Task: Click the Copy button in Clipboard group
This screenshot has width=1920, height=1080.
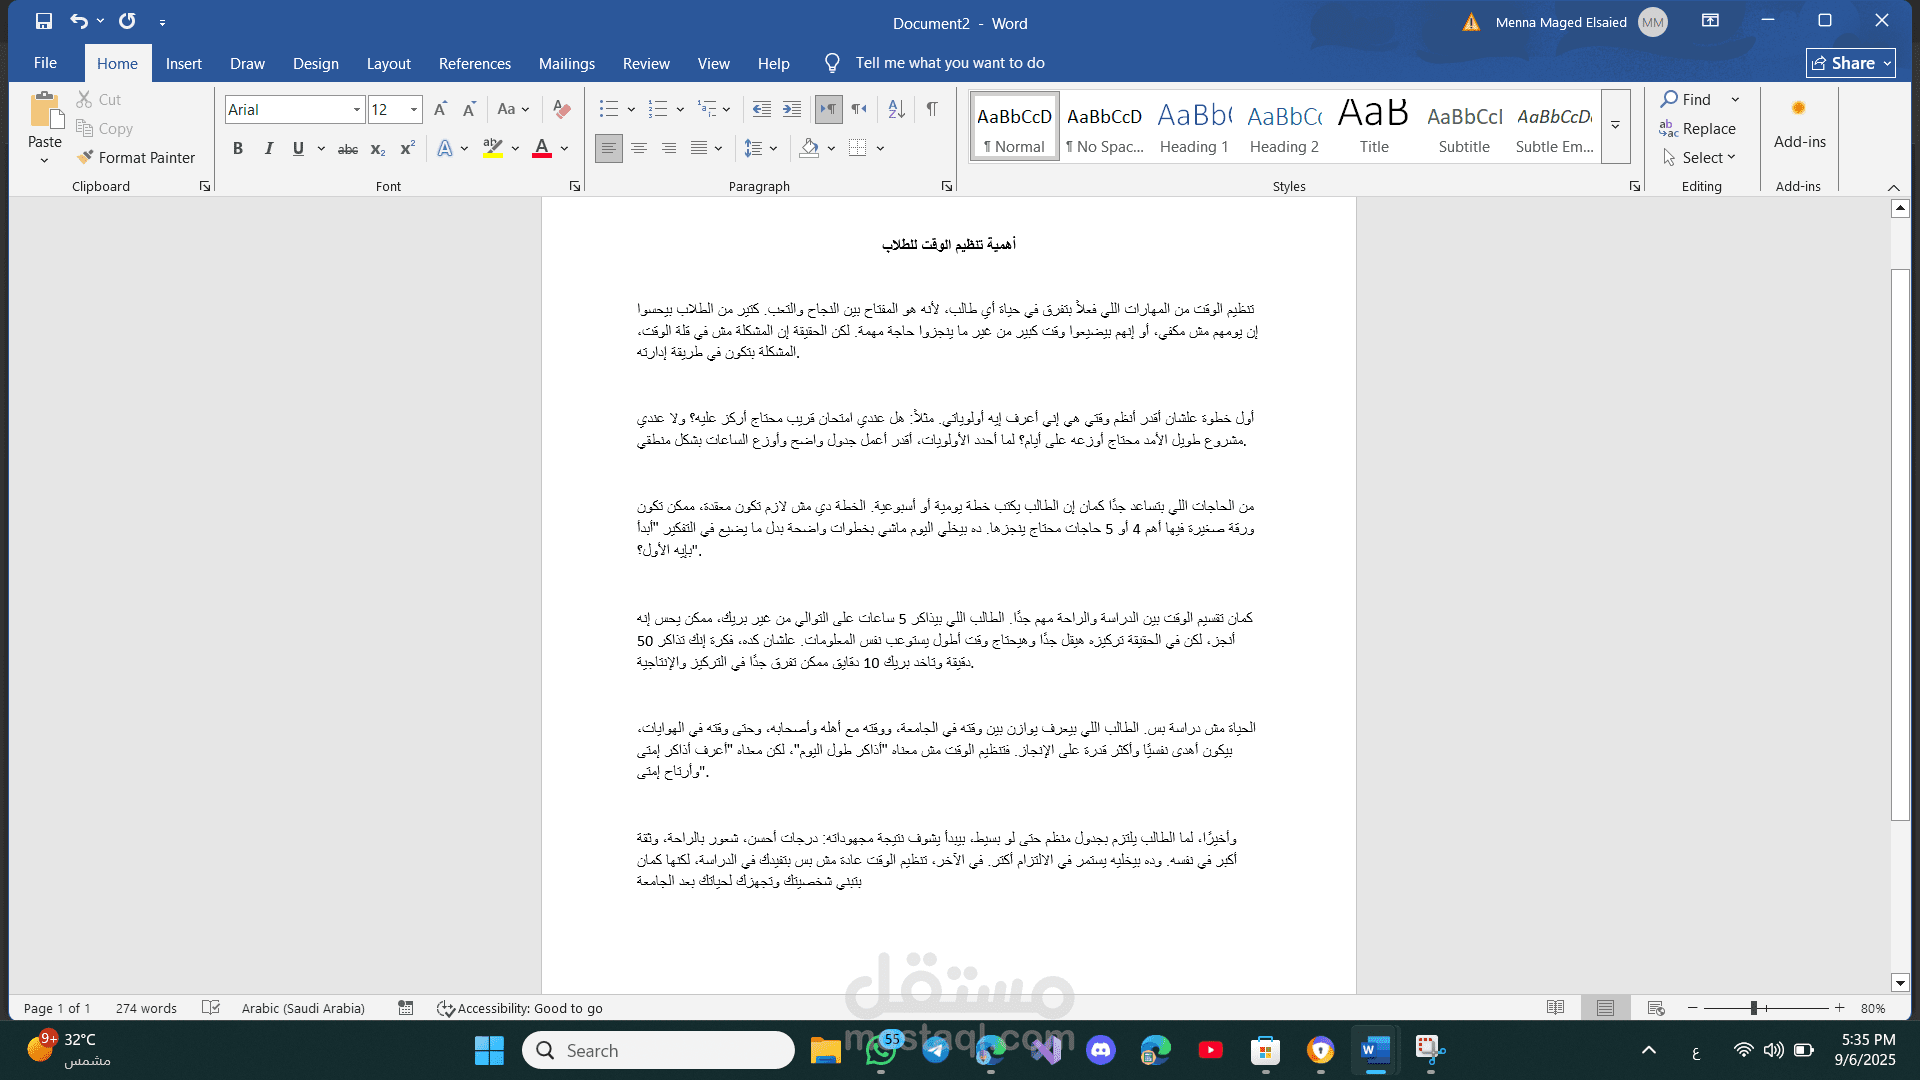Action: [104, 128]
